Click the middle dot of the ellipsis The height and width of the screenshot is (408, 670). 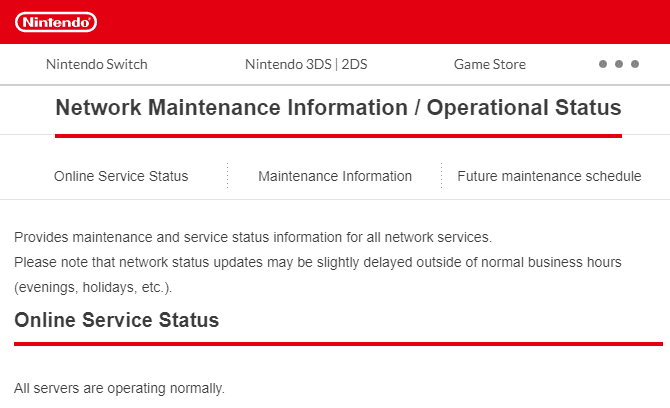[619, 64]
